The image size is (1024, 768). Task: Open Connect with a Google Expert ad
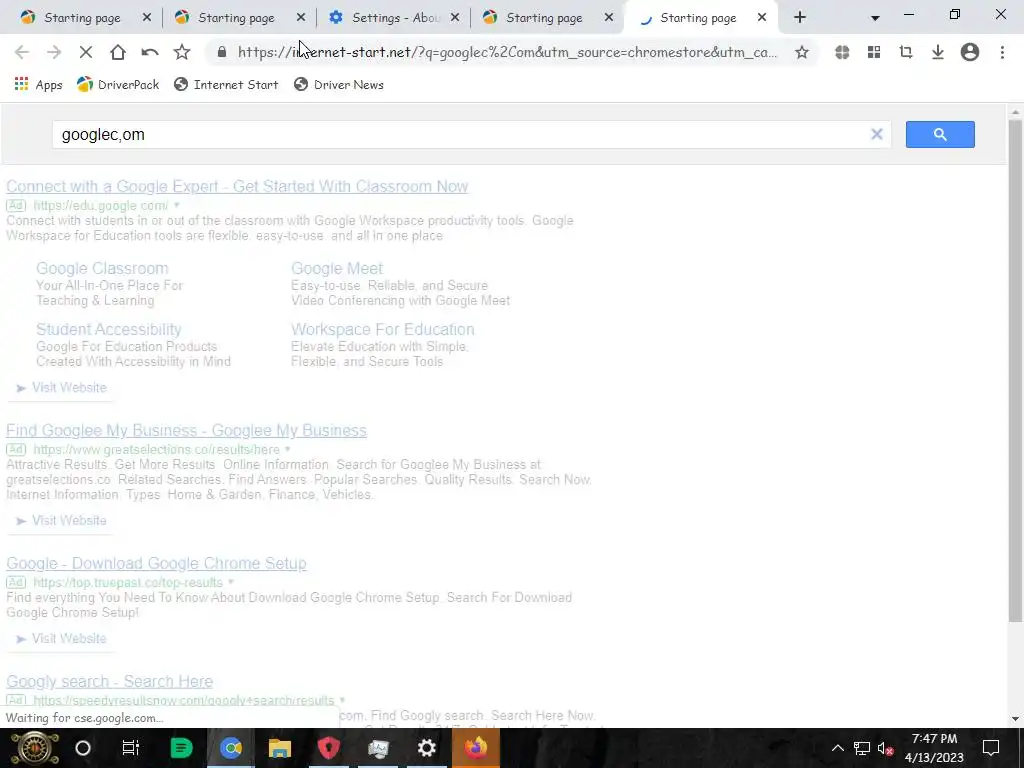point(237,187)
